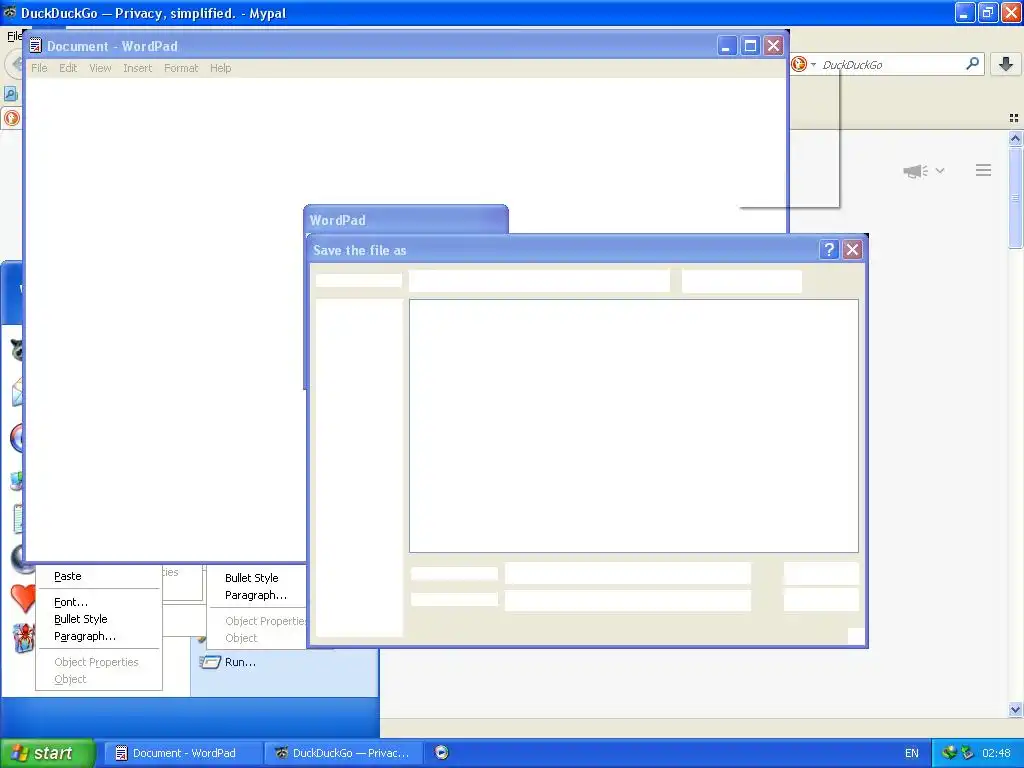1024x768 pixels.
Task: Click the Mypal vertical scrollbar thumb
Action: click(1015, 198)
